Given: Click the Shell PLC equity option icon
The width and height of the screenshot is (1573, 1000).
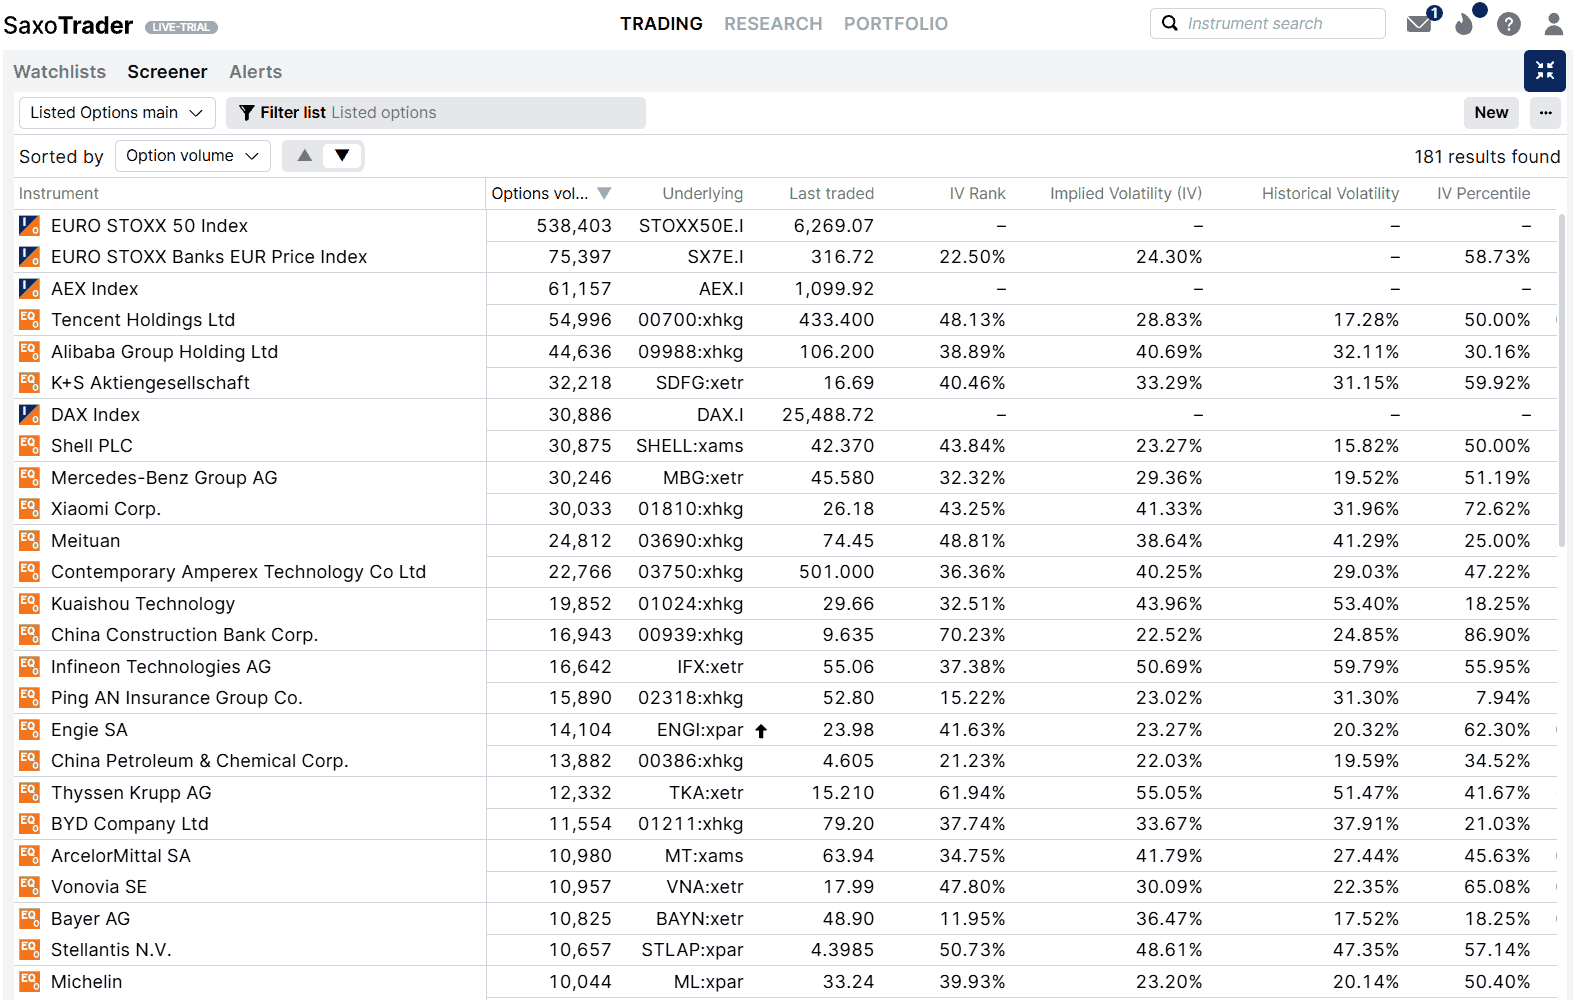Looking at the screenshot, I should [29, 446].
